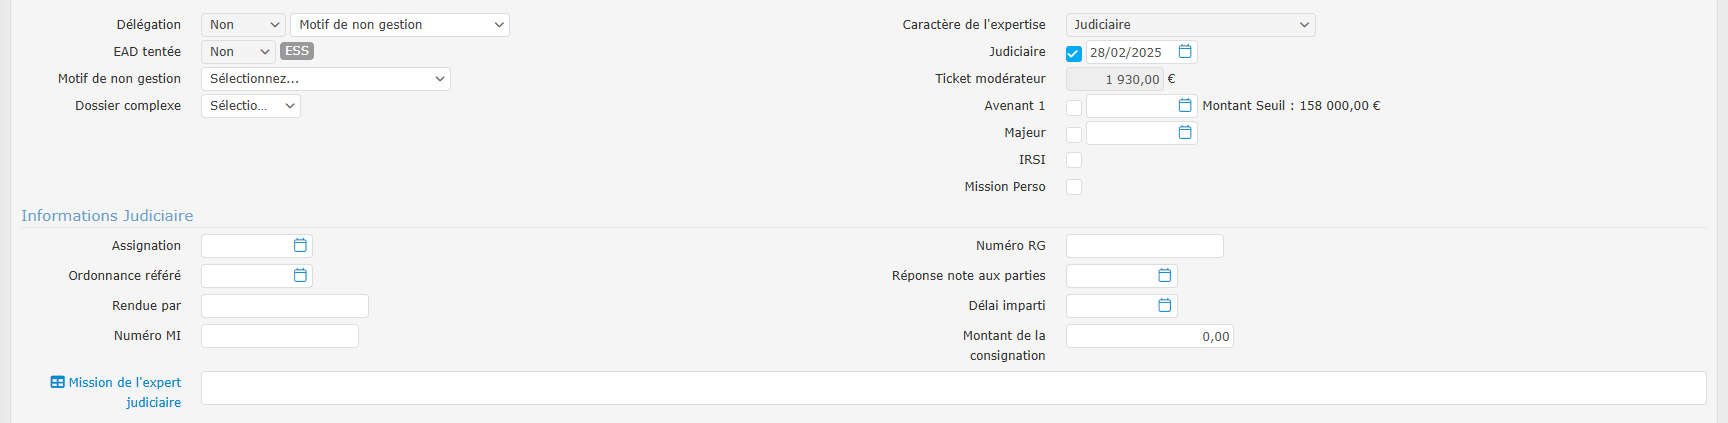
Task: Expand Caractère de l'expertise dropdown
Action: 1190,25
